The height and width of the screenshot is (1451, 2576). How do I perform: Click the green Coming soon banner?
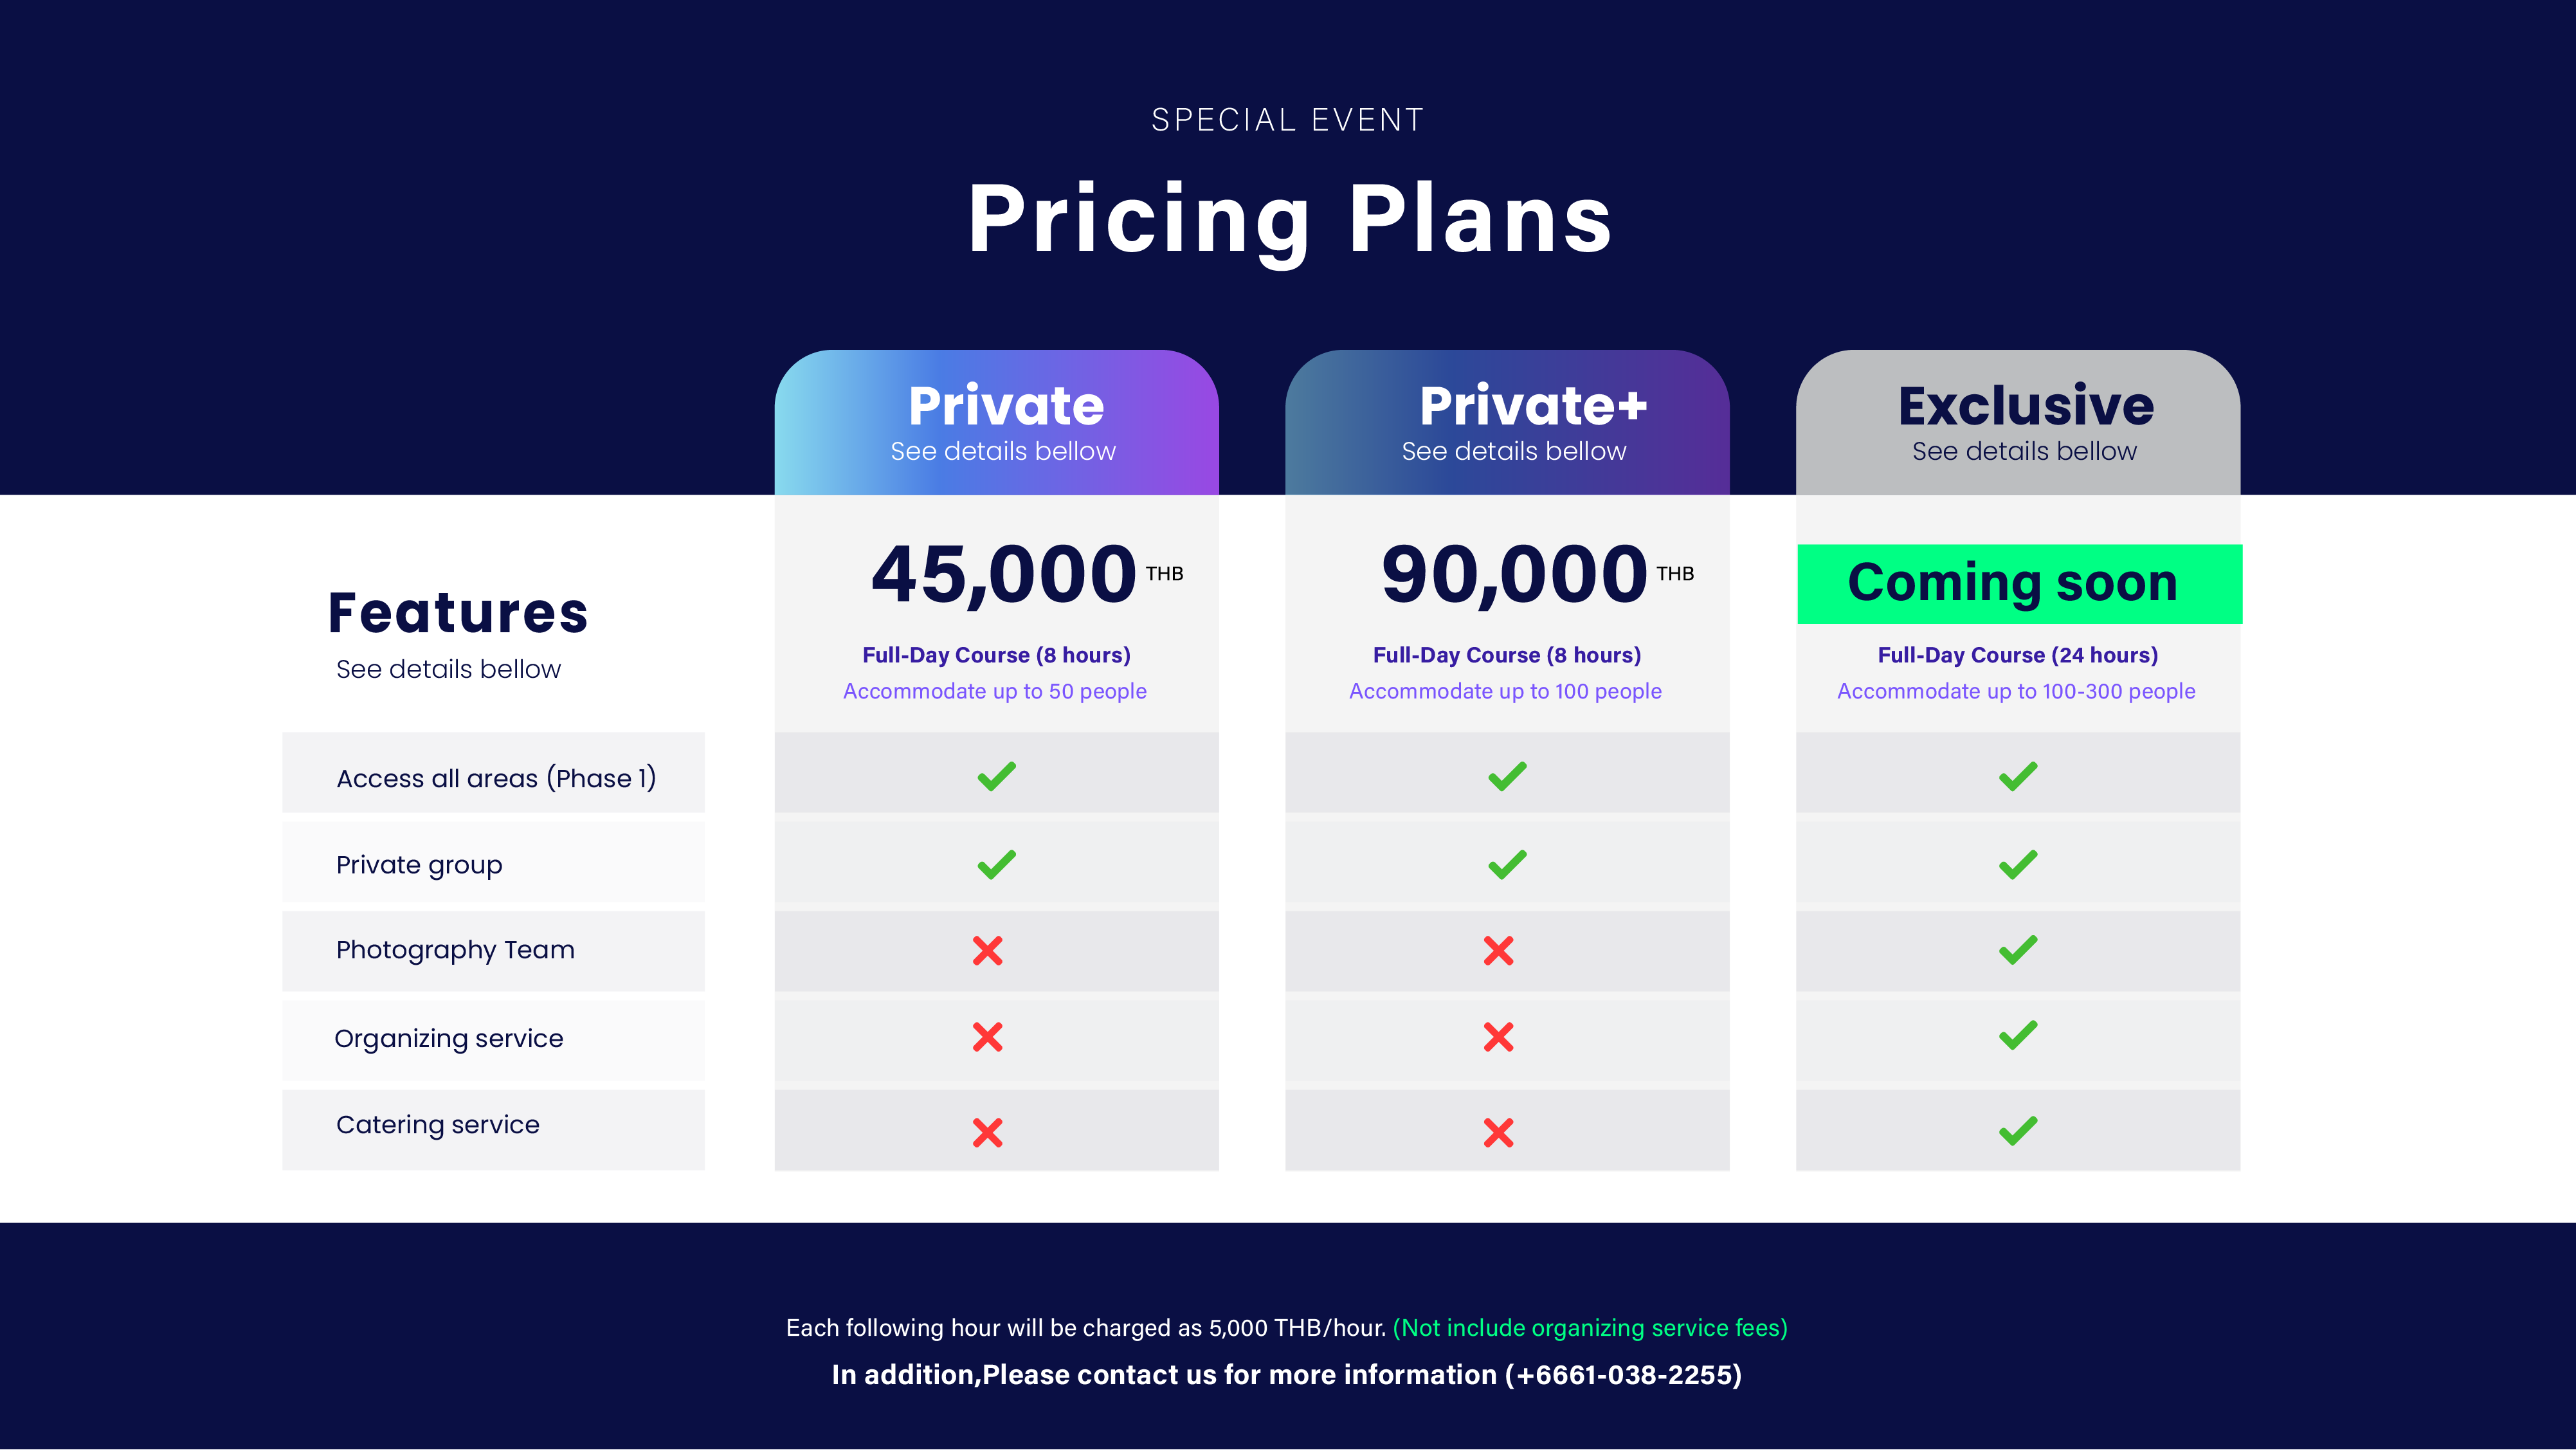click(x=2019, y=584)
